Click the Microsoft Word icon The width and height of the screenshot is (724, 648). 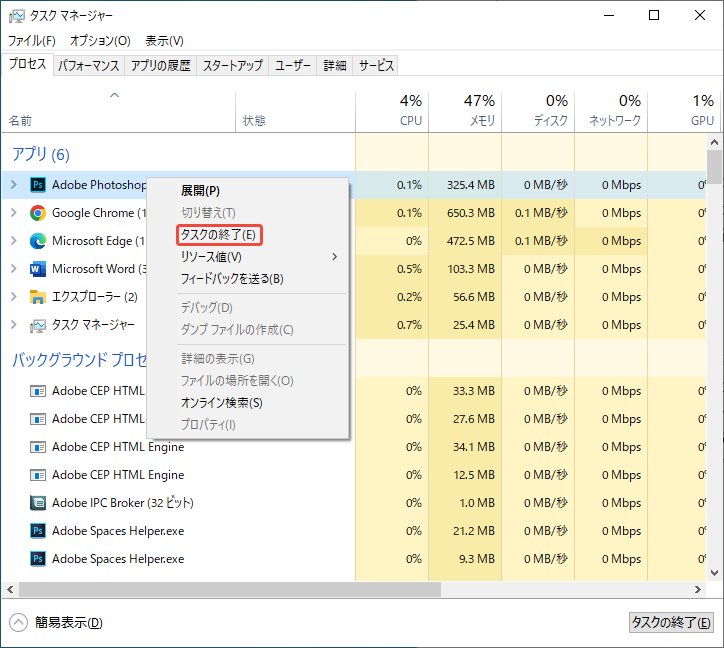(x=38, y=269)
